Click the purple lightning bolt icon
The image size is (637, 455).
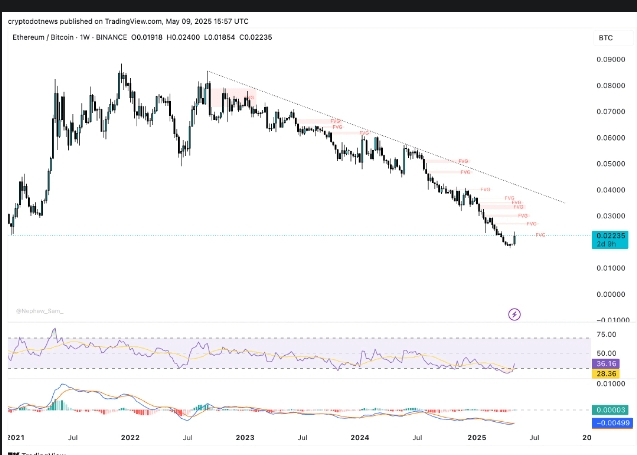click(x=514, y=314)
